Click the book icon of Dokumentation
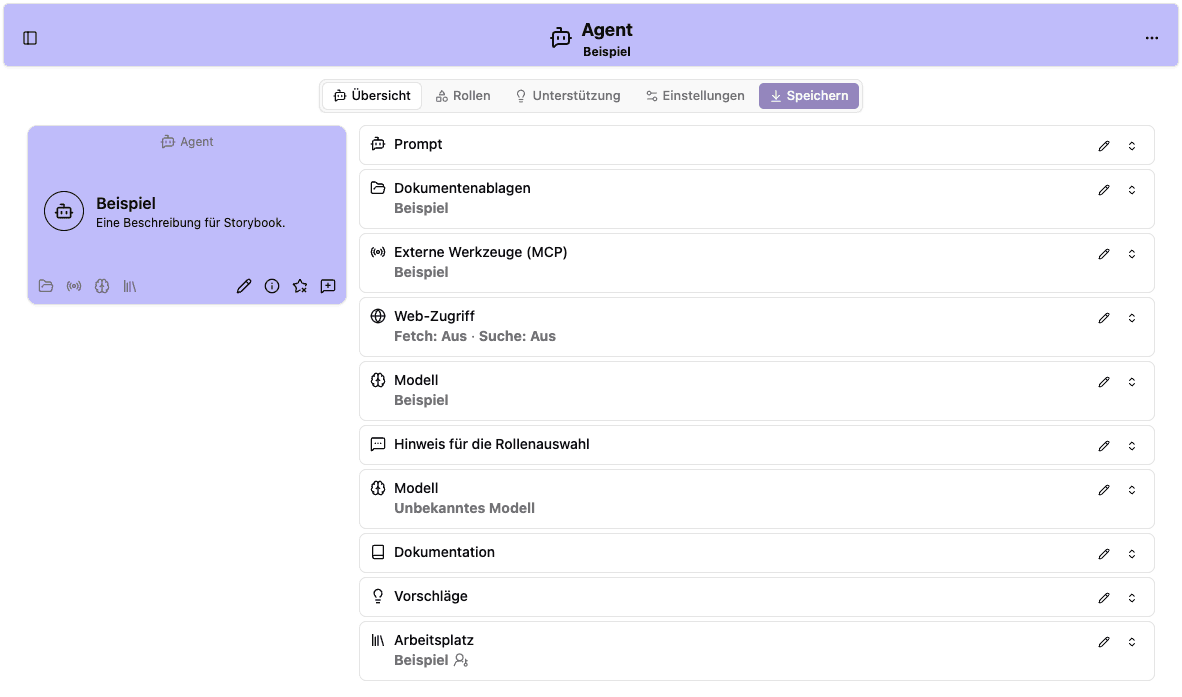 (x=378, y=552)
